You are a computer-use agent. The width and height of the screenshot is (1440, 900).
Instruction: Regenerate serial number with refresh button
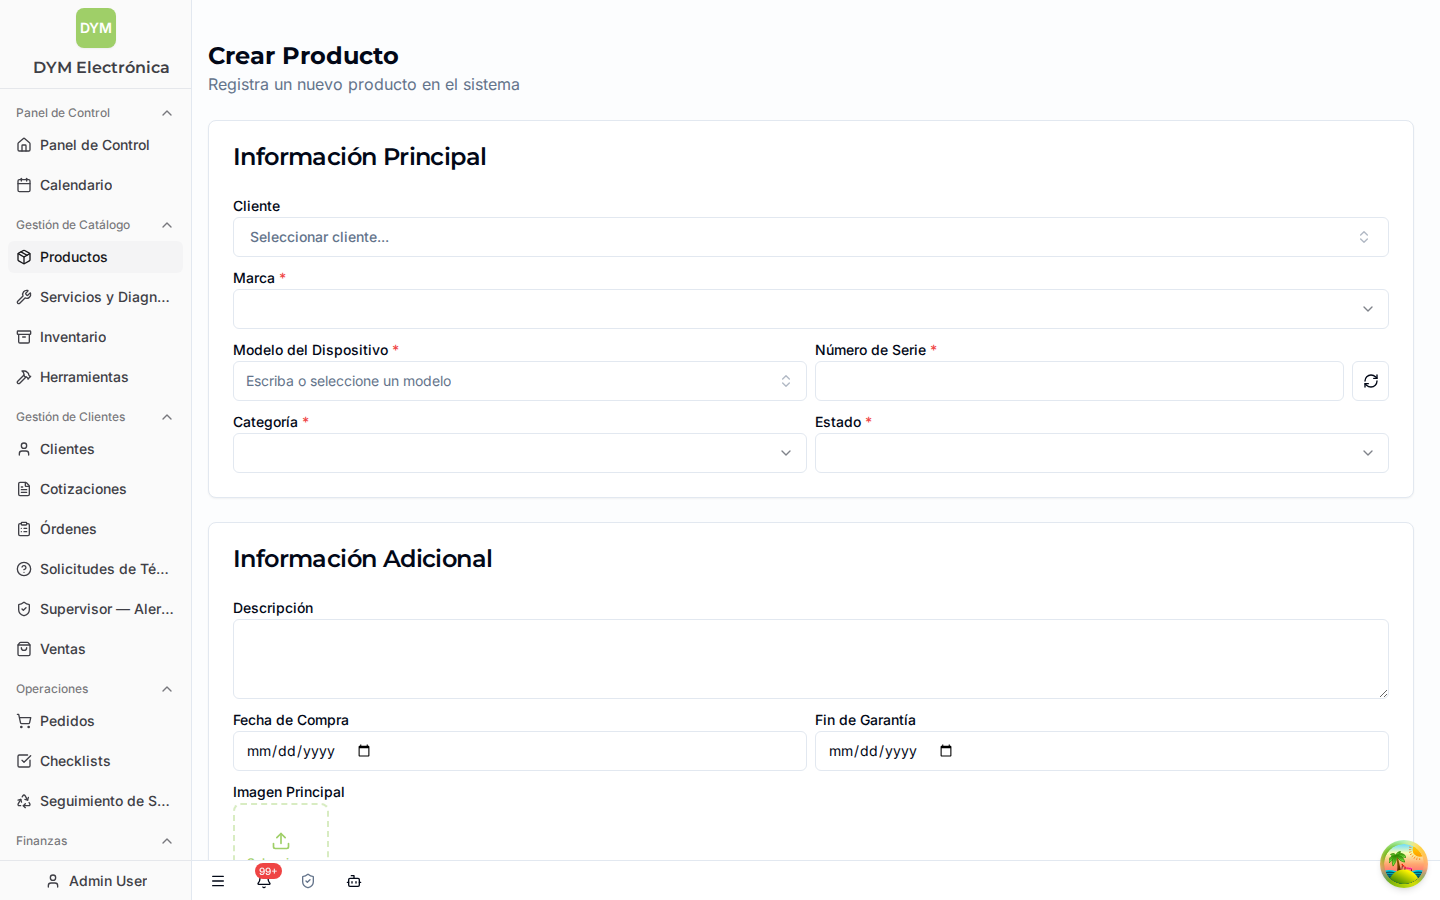[x=1370, y=381]
